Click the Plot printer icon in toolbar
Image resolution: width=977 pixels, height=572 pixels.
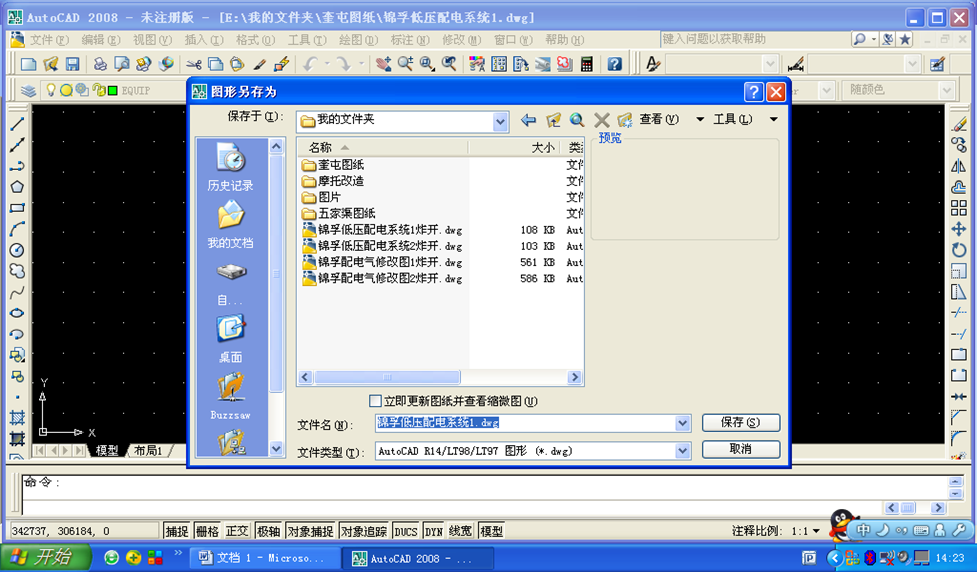tap(100, 64)
